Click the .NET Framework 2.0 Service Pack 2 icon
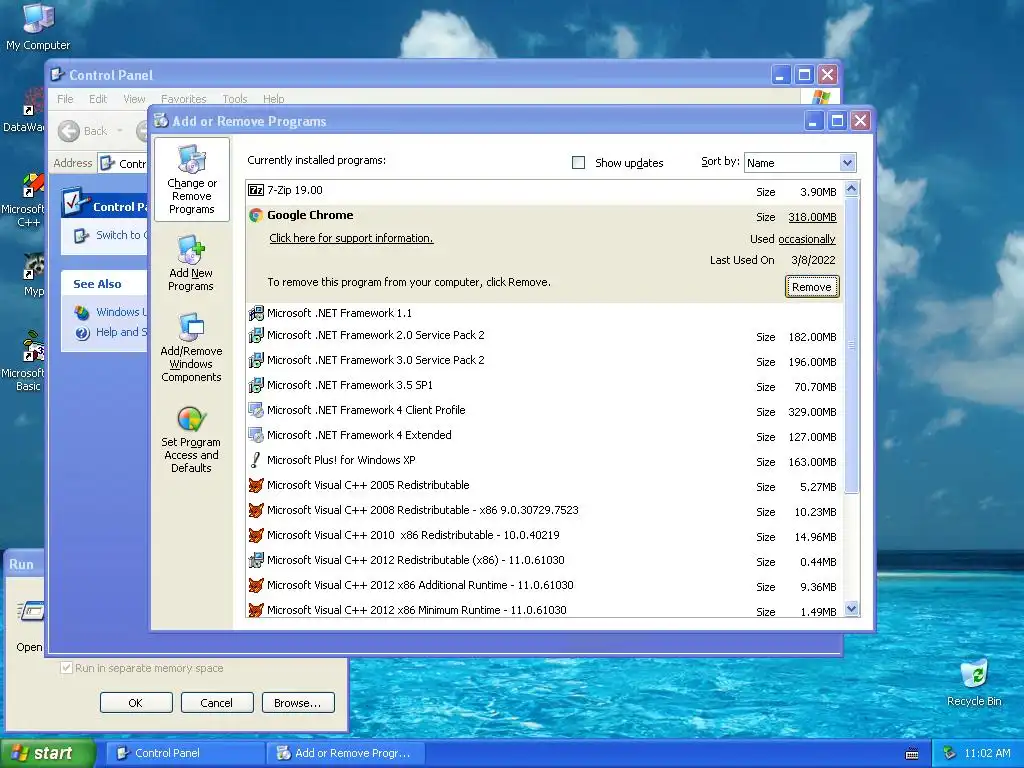Viewport: 1024px width, 768px height. point(256,336)
